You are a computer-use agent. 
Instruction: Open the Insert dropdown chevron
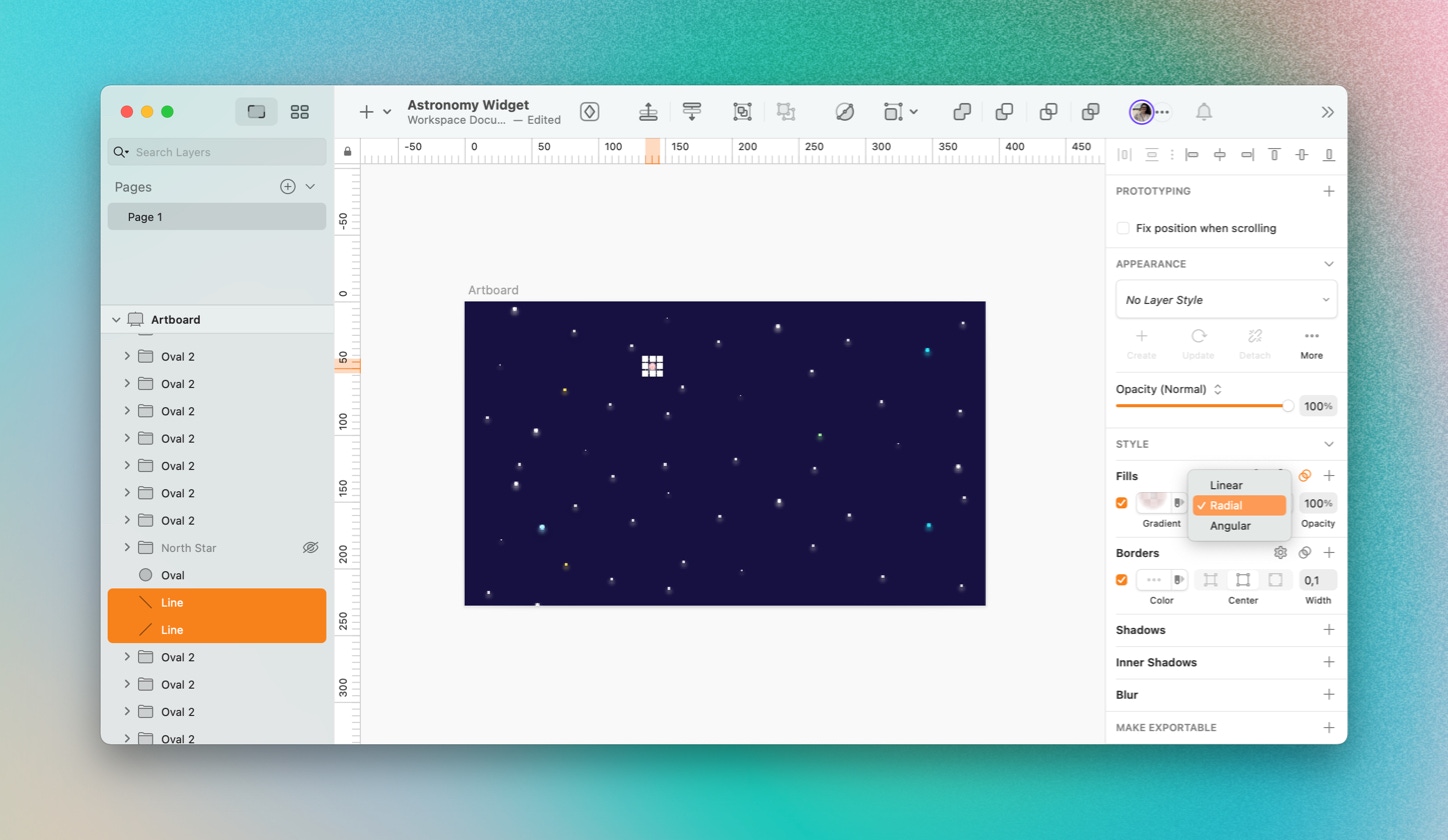point(387,112)
